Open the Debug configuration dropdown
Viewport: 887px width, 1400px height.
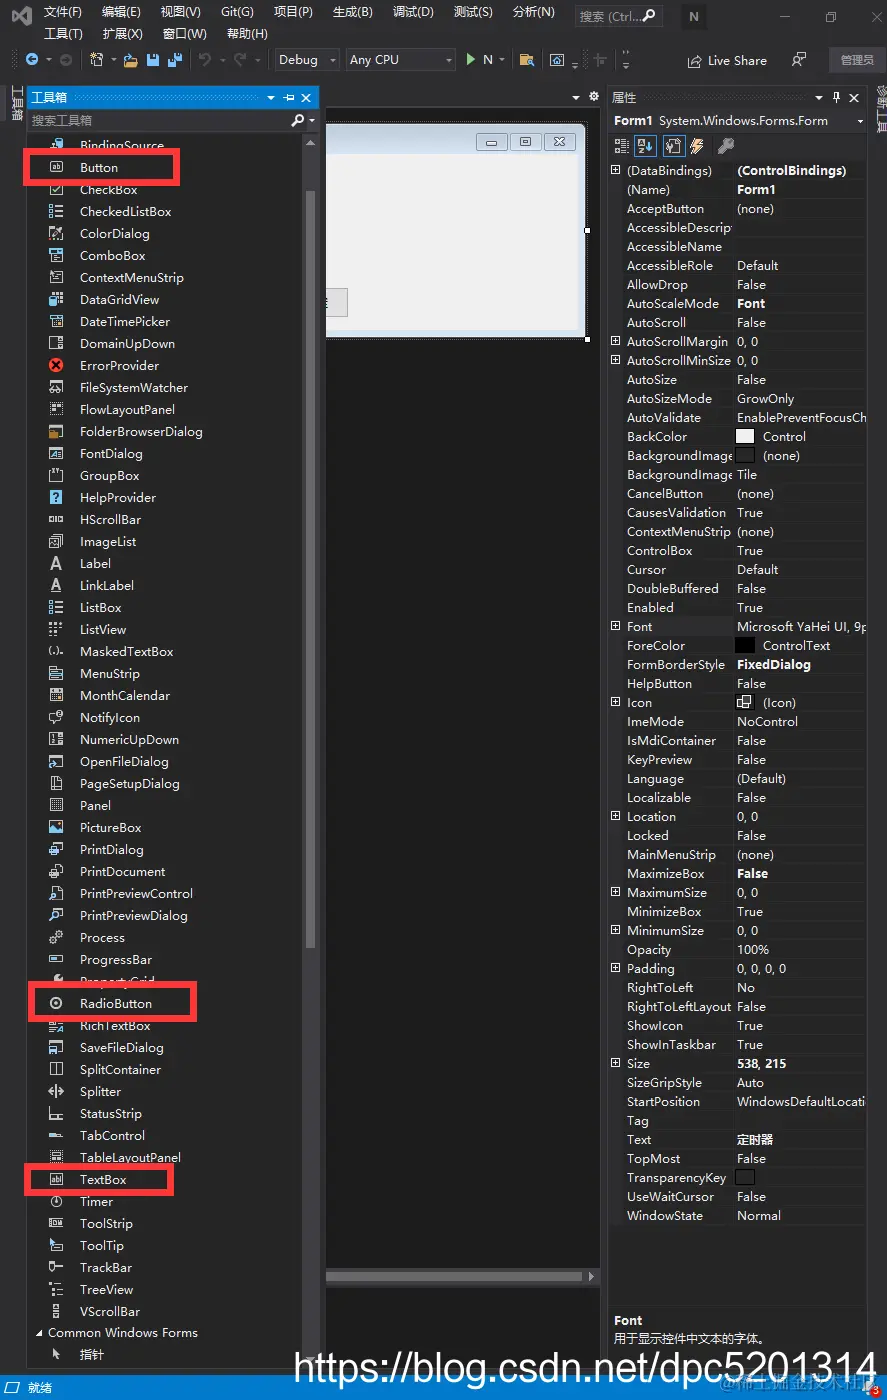click(308, 60)
